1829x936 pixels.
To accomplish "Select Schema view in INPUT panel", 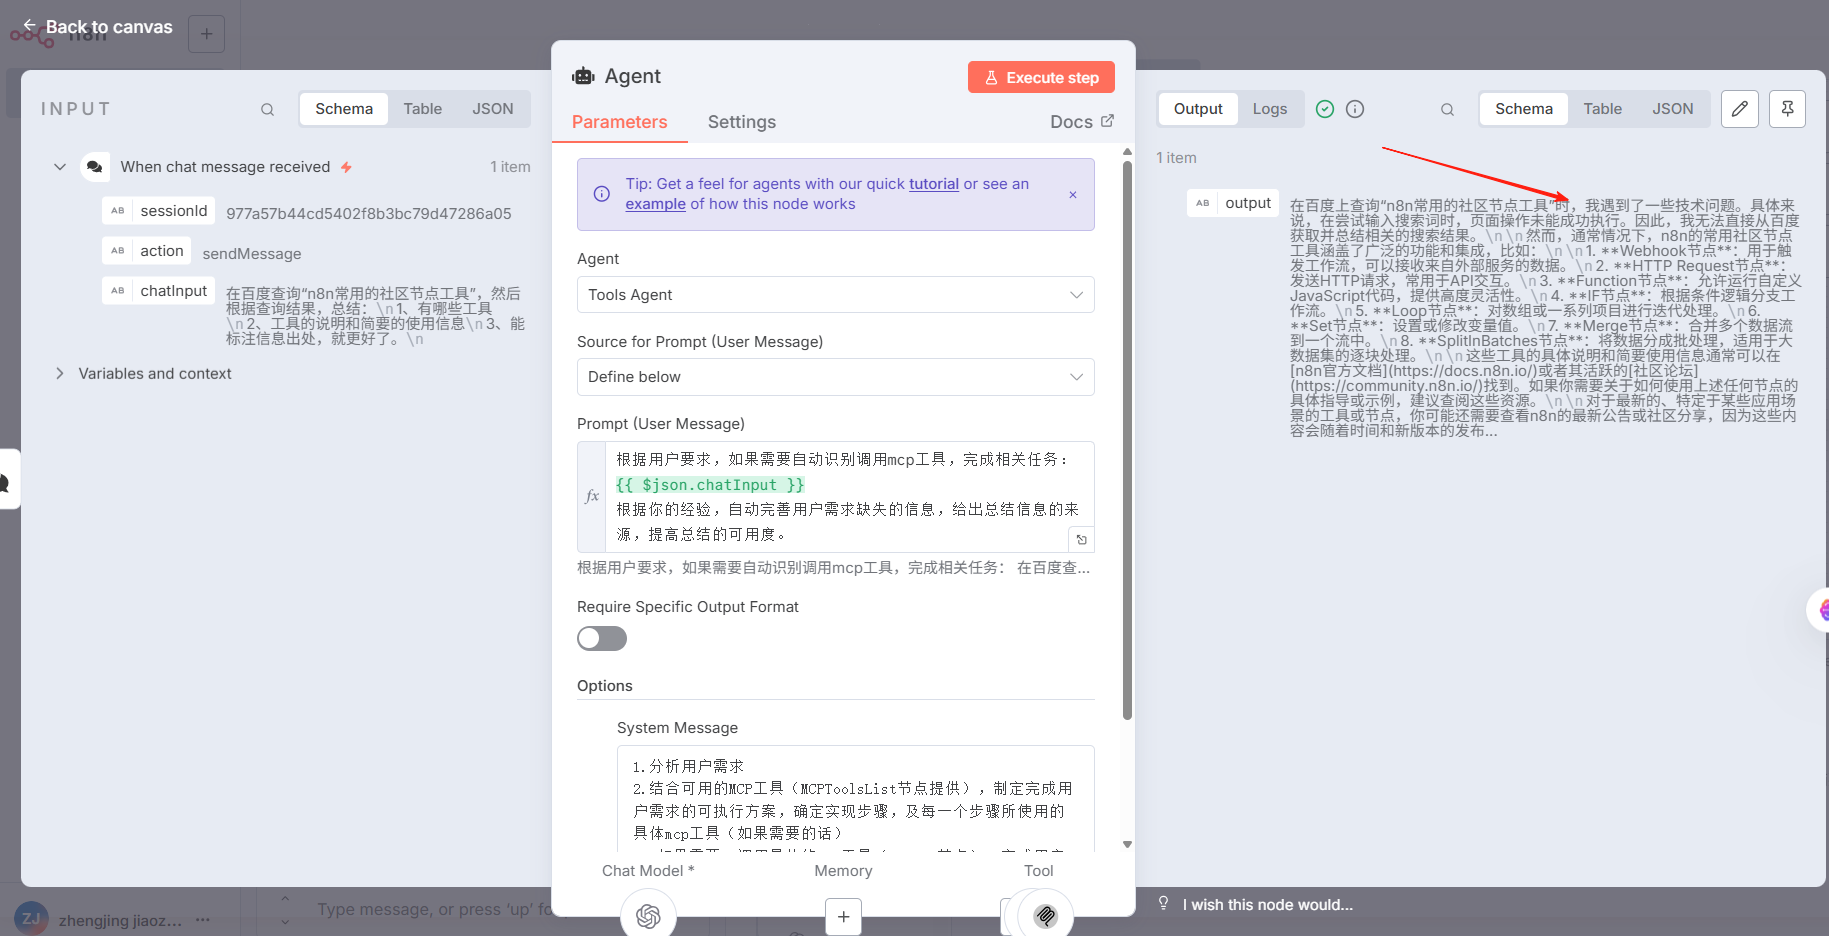I will (x=344, y=109).
